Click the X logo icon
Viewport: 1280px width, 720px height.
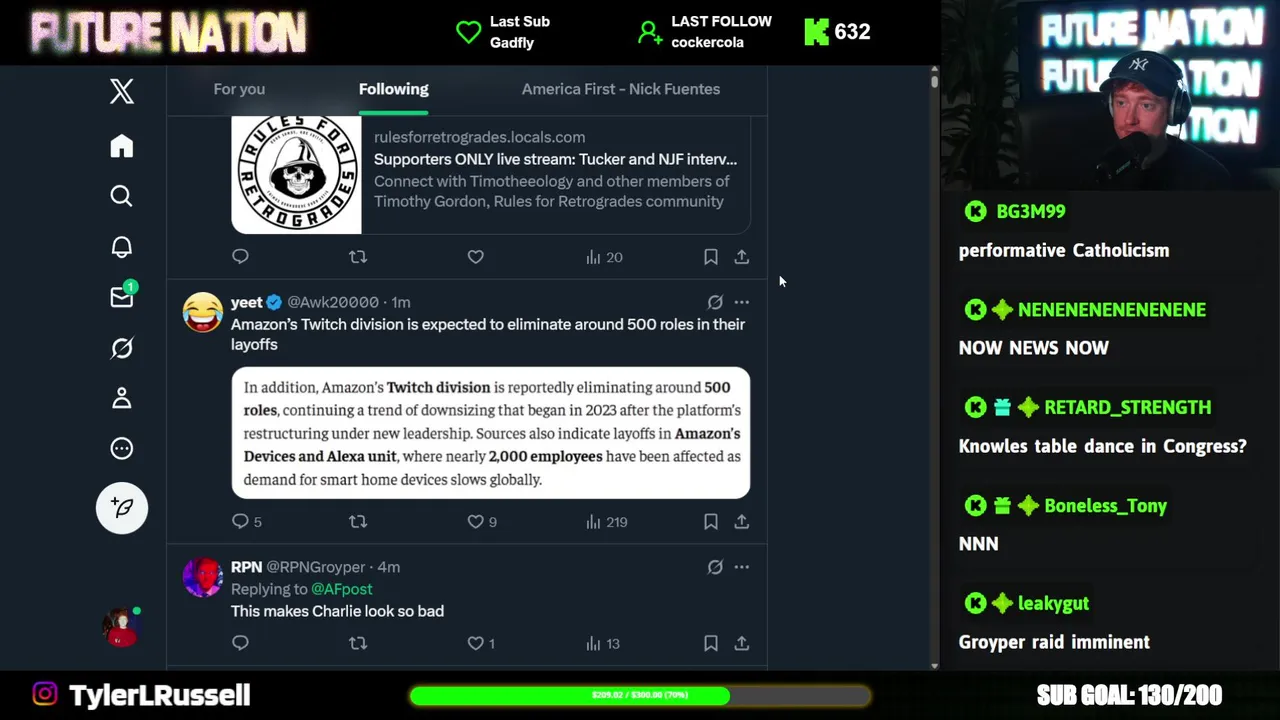pos(122,92)
